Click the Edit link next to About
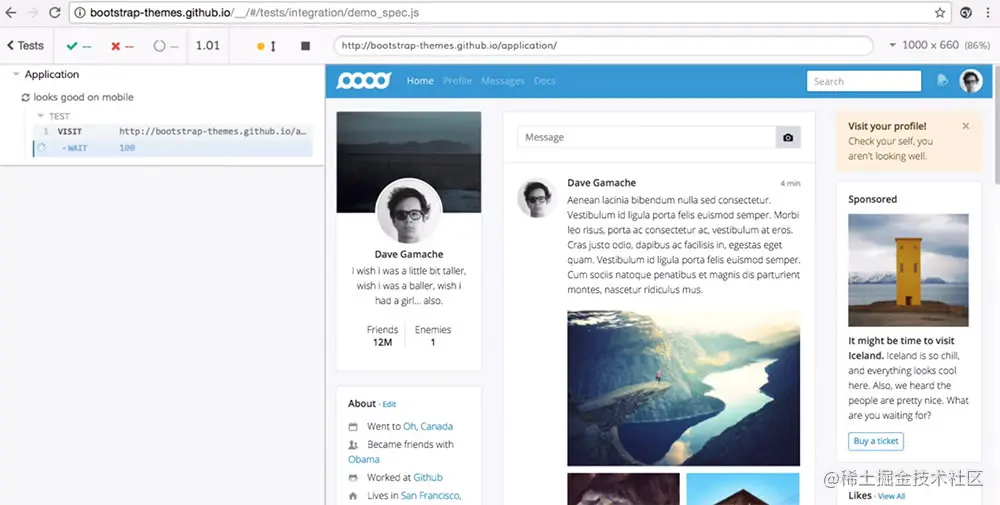Viewport: 1000px width, 505px height. pos(389,404)
